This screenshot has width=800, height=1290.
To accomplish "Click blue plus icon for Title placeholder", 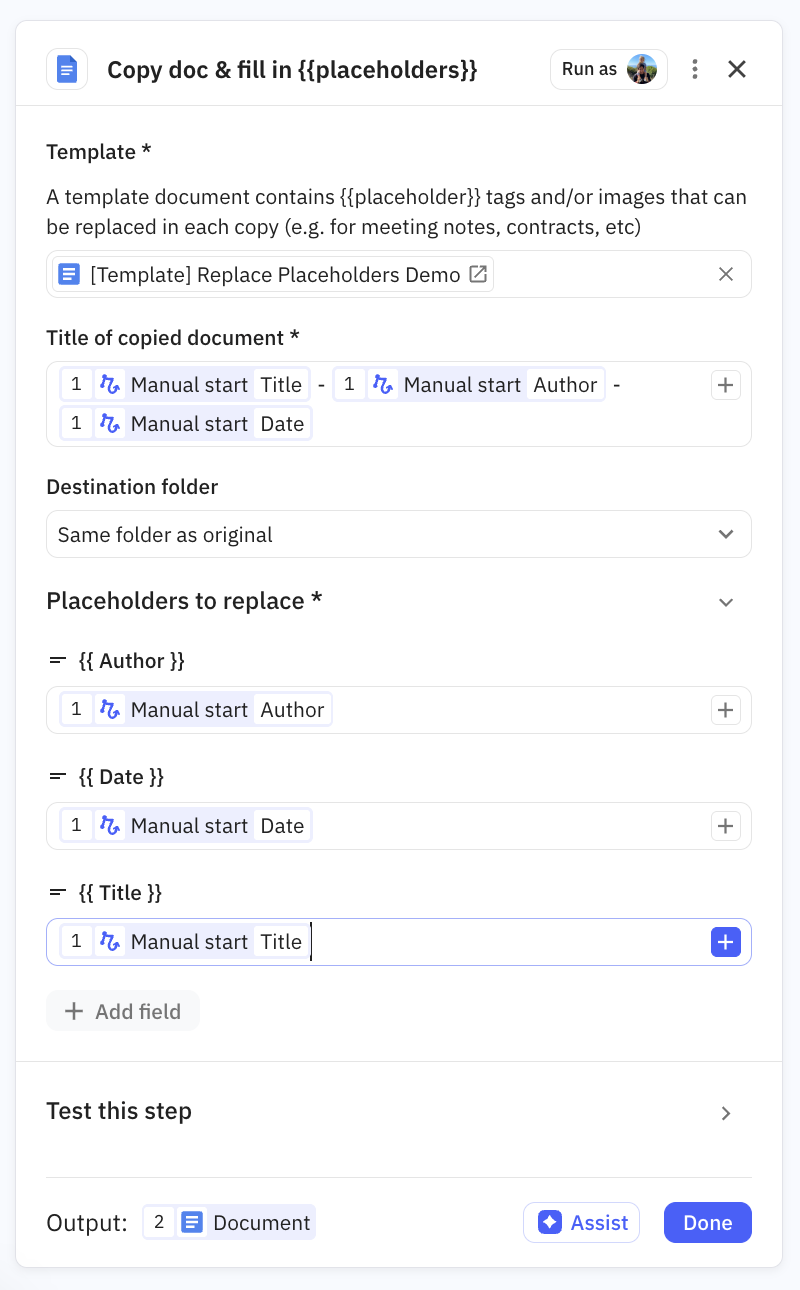I will click(x=726, y=942).
